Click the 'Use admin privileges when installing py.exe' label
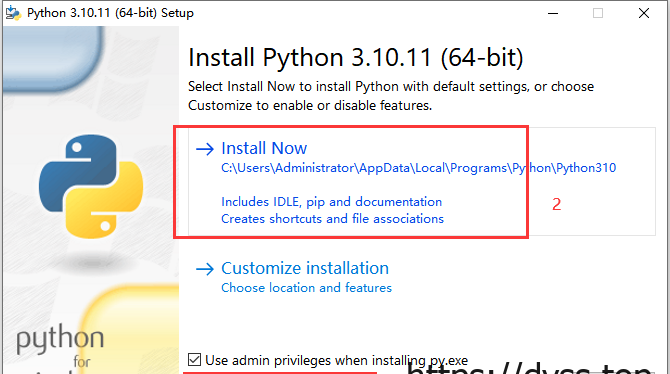 (336, 360)
